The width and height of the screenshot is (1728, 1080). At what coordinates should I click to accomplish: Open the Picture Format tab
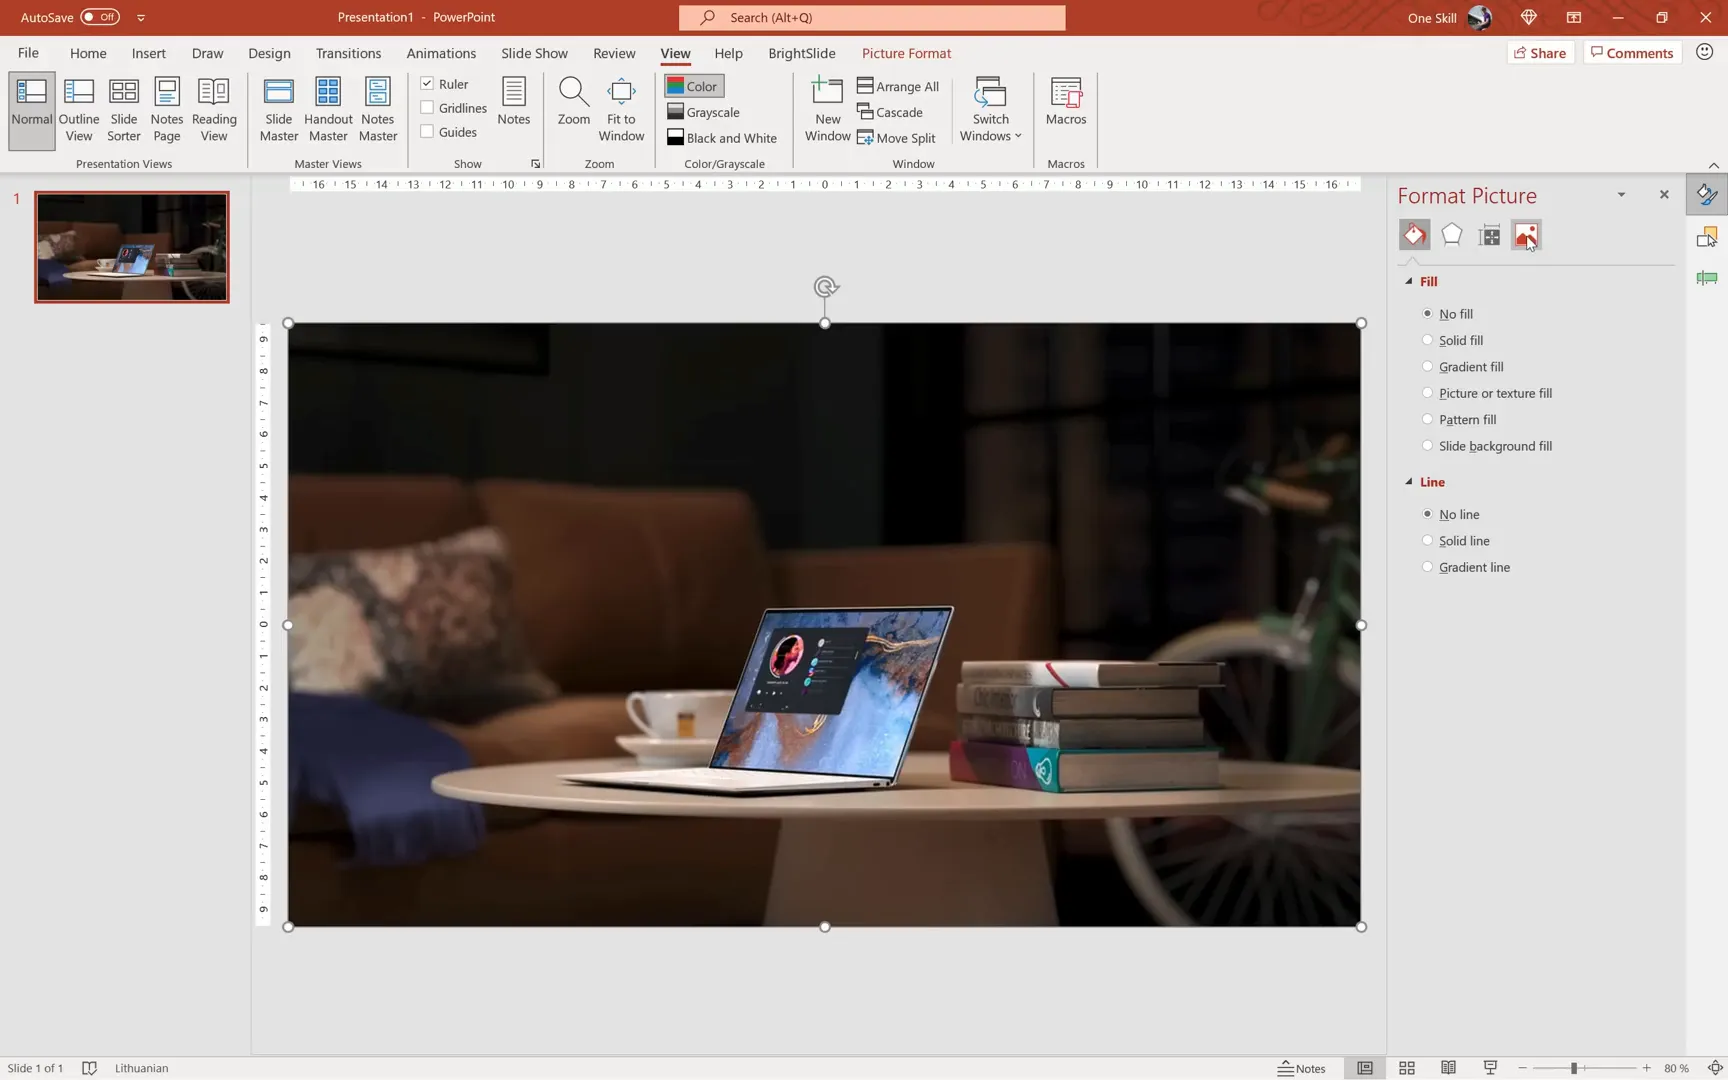[906, 53]
